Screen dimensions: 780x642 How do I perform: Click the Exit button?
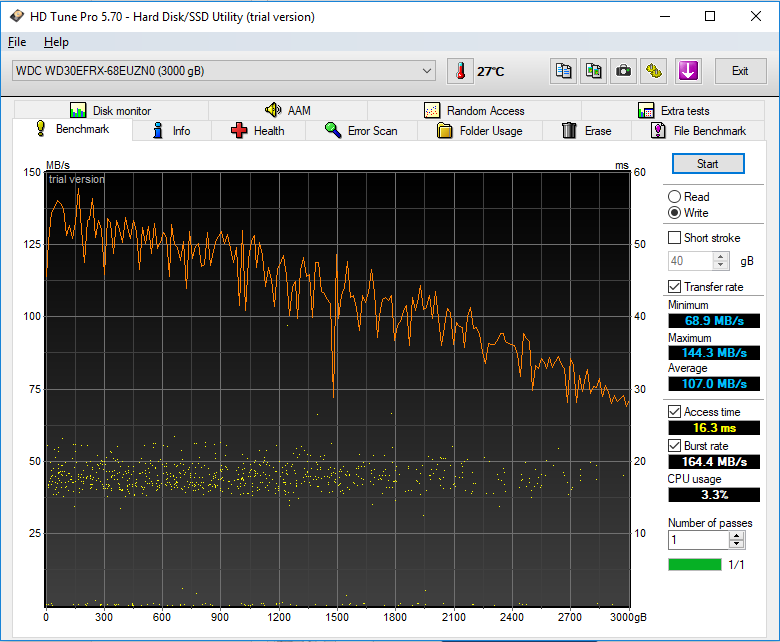click(x=740, y=71)
